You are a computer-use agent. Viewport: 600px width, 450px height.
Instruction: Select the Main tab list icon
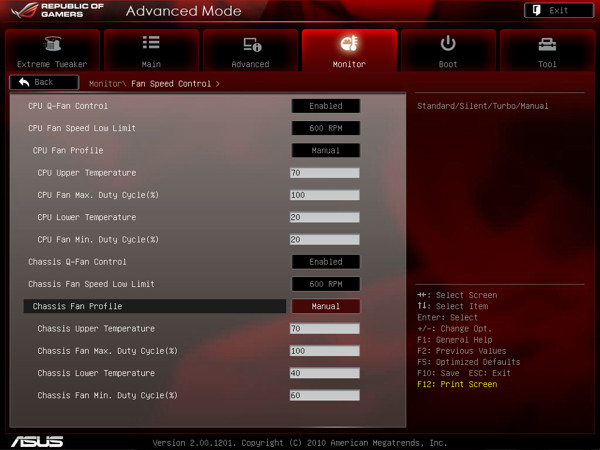(151, 42)
